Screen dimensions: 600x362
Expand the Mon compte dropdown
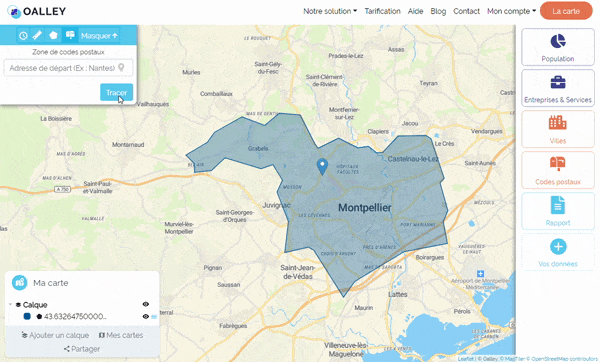(511, 11)
